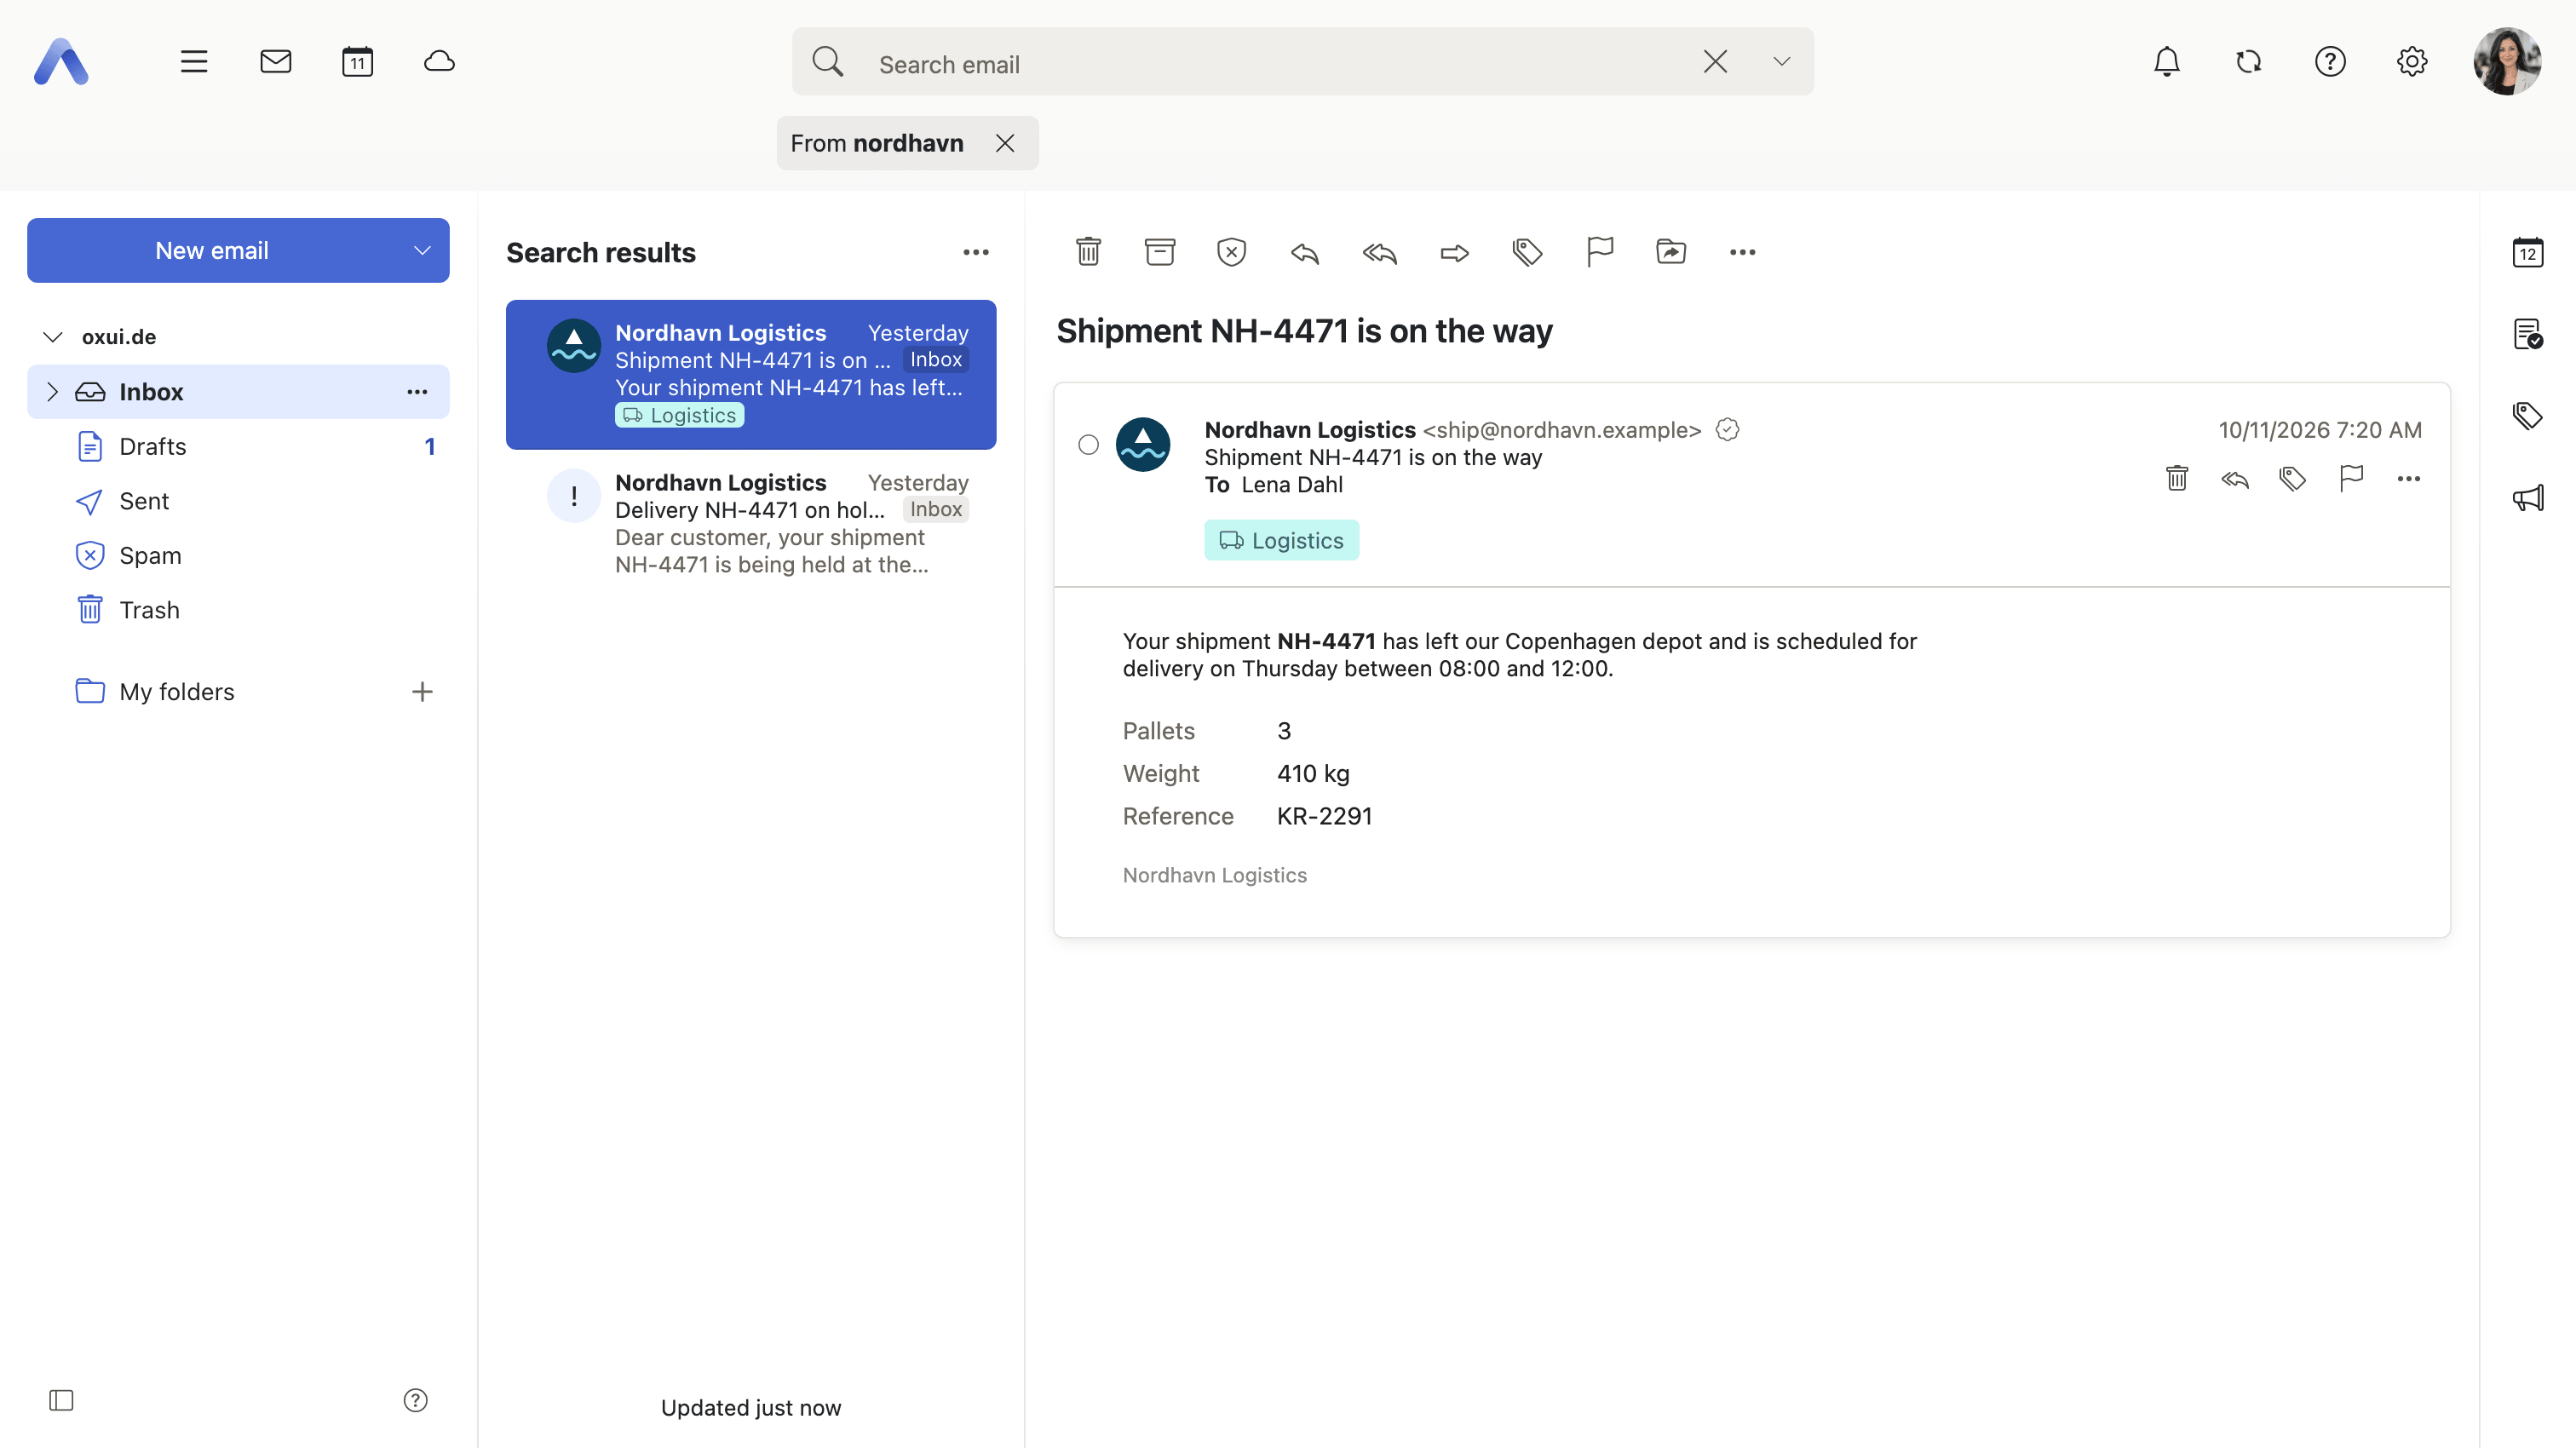The width and height of the screenshot is (2576, 1448).
Task: Remove the From nordhavn search filter
Action: 1005,143
